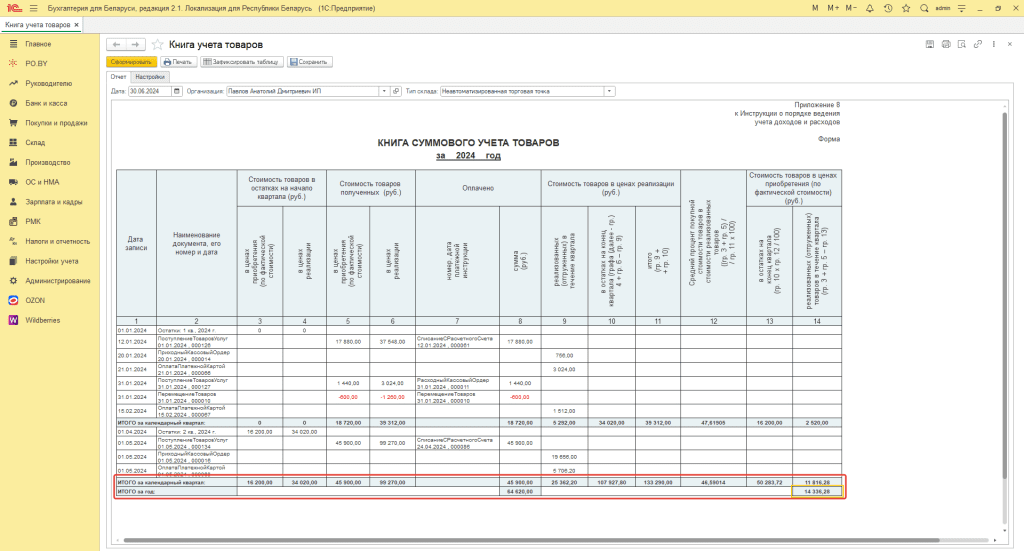Click the ИТОГО за год row label
1024x551 pixels.
[x=136, y=491]
